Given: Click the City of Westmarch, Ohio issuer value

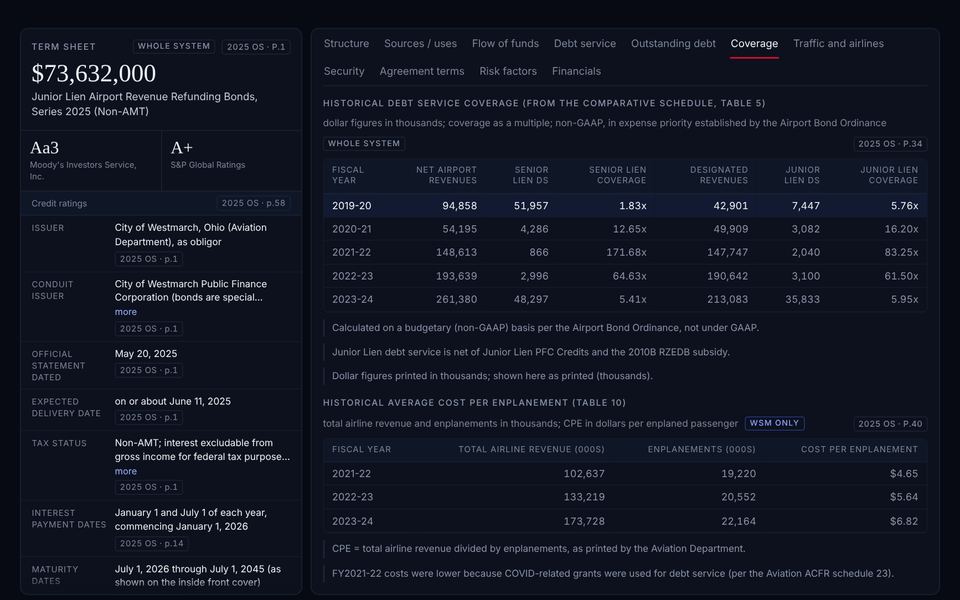Looking at the screenshot, I should [x=190, y=234].
